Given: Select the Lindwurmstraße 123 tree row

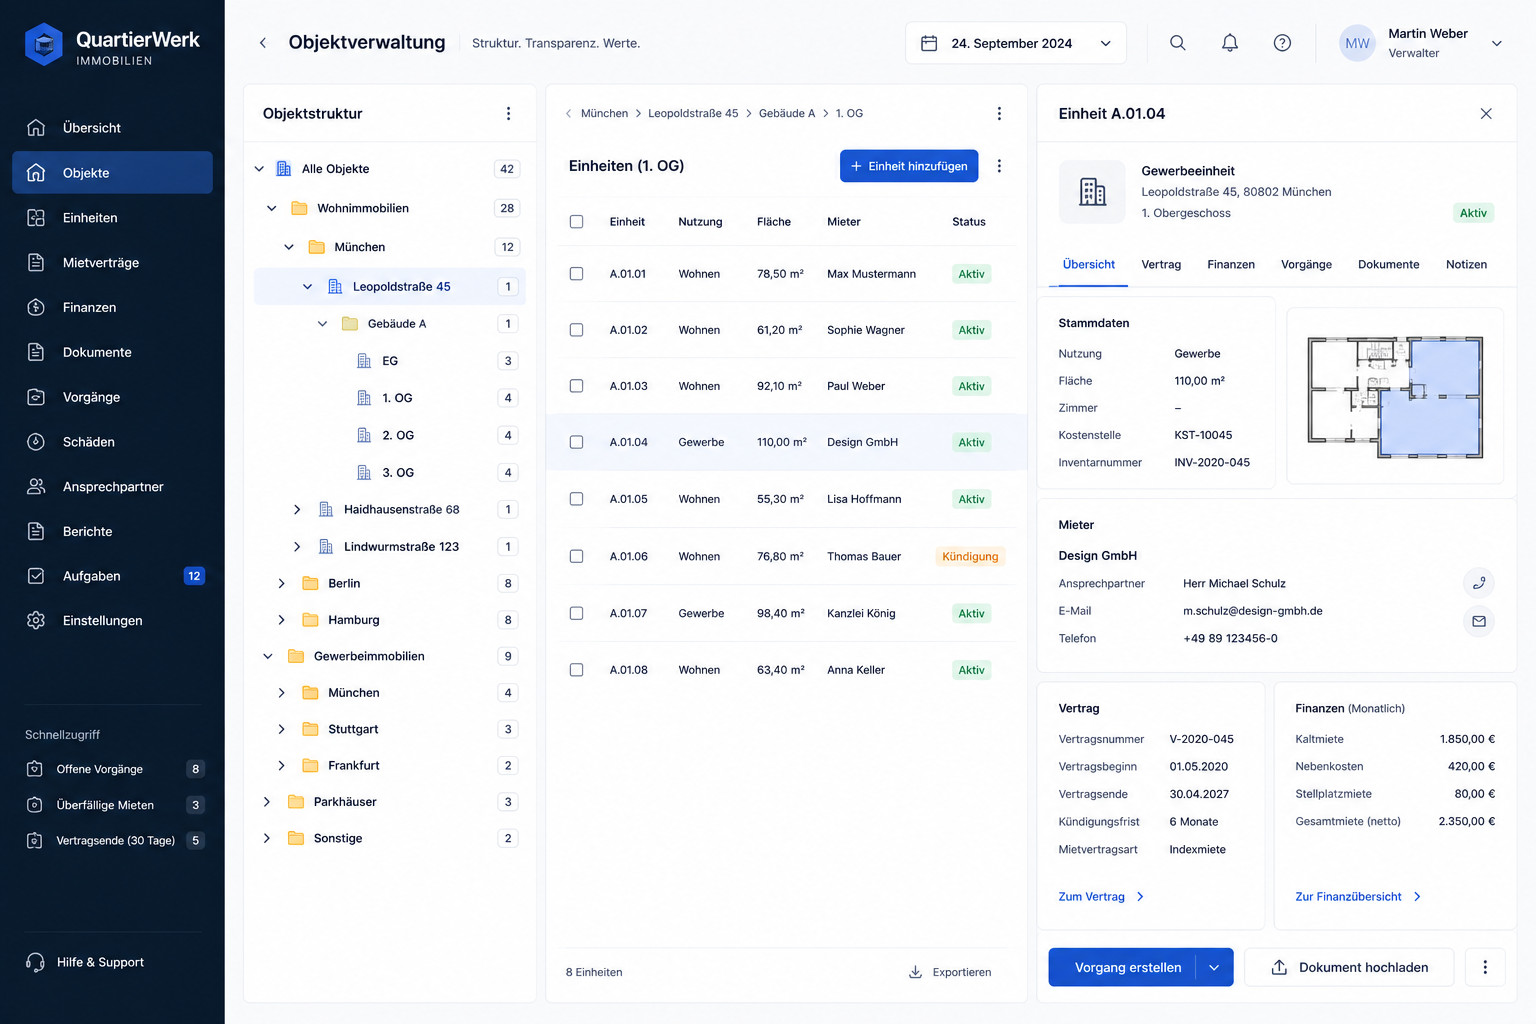Looking at the screenshot, I should (390, 547).
